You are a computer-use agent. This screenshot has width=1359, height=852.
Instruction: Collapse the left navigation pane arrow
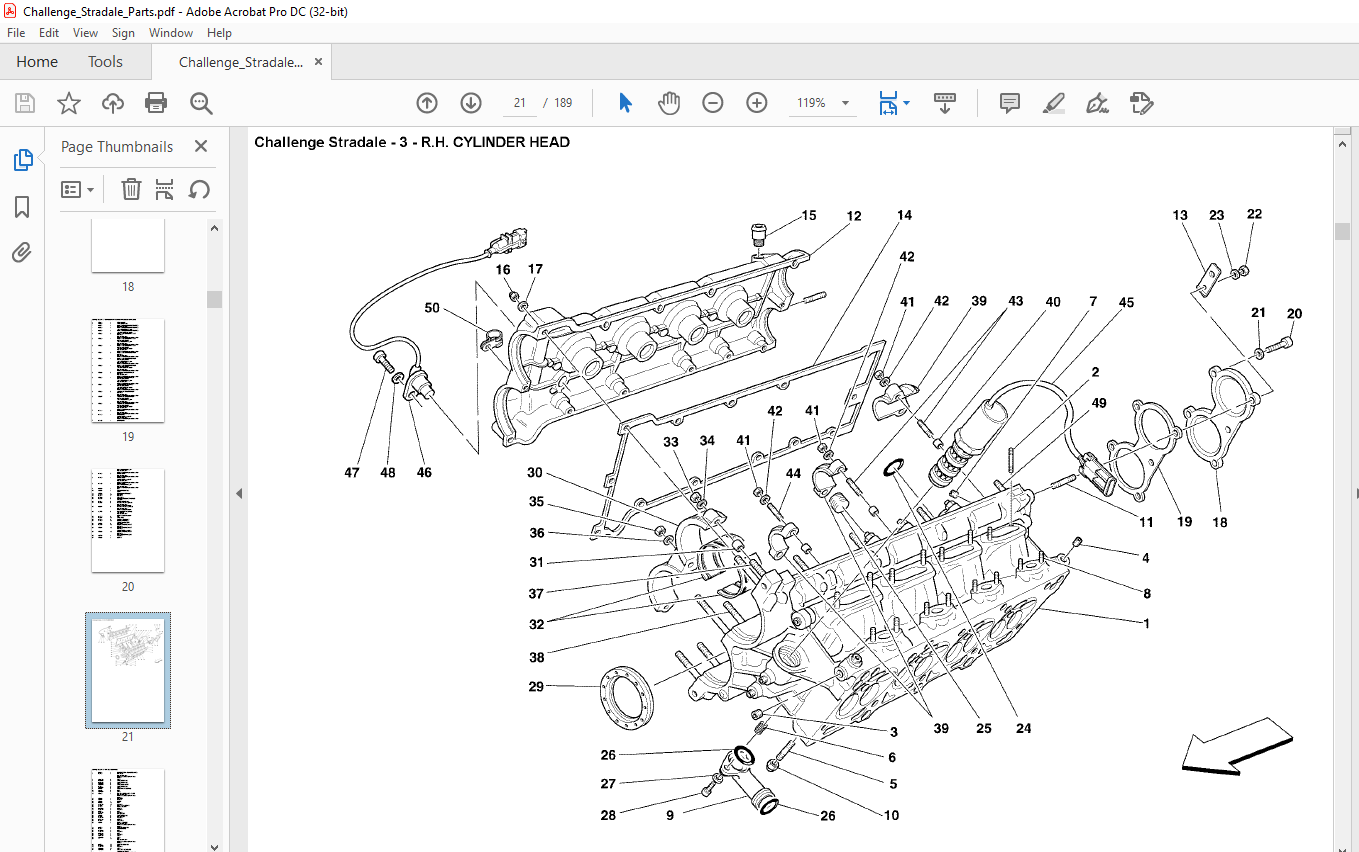point(238,494)
